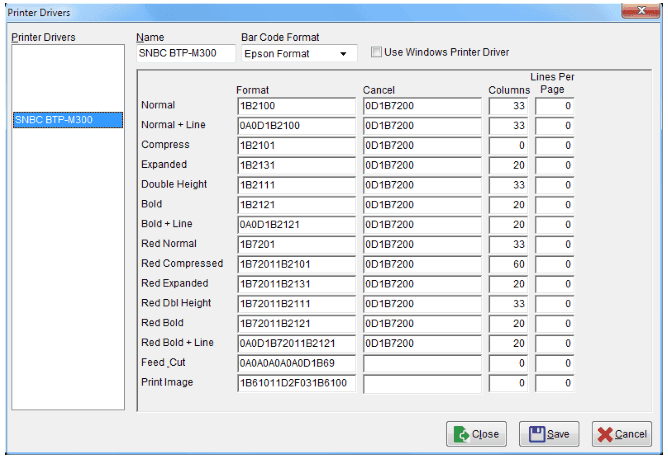
Task: Enable Use Windows Printer Driver checkbox
Action: tap(377, 52)
